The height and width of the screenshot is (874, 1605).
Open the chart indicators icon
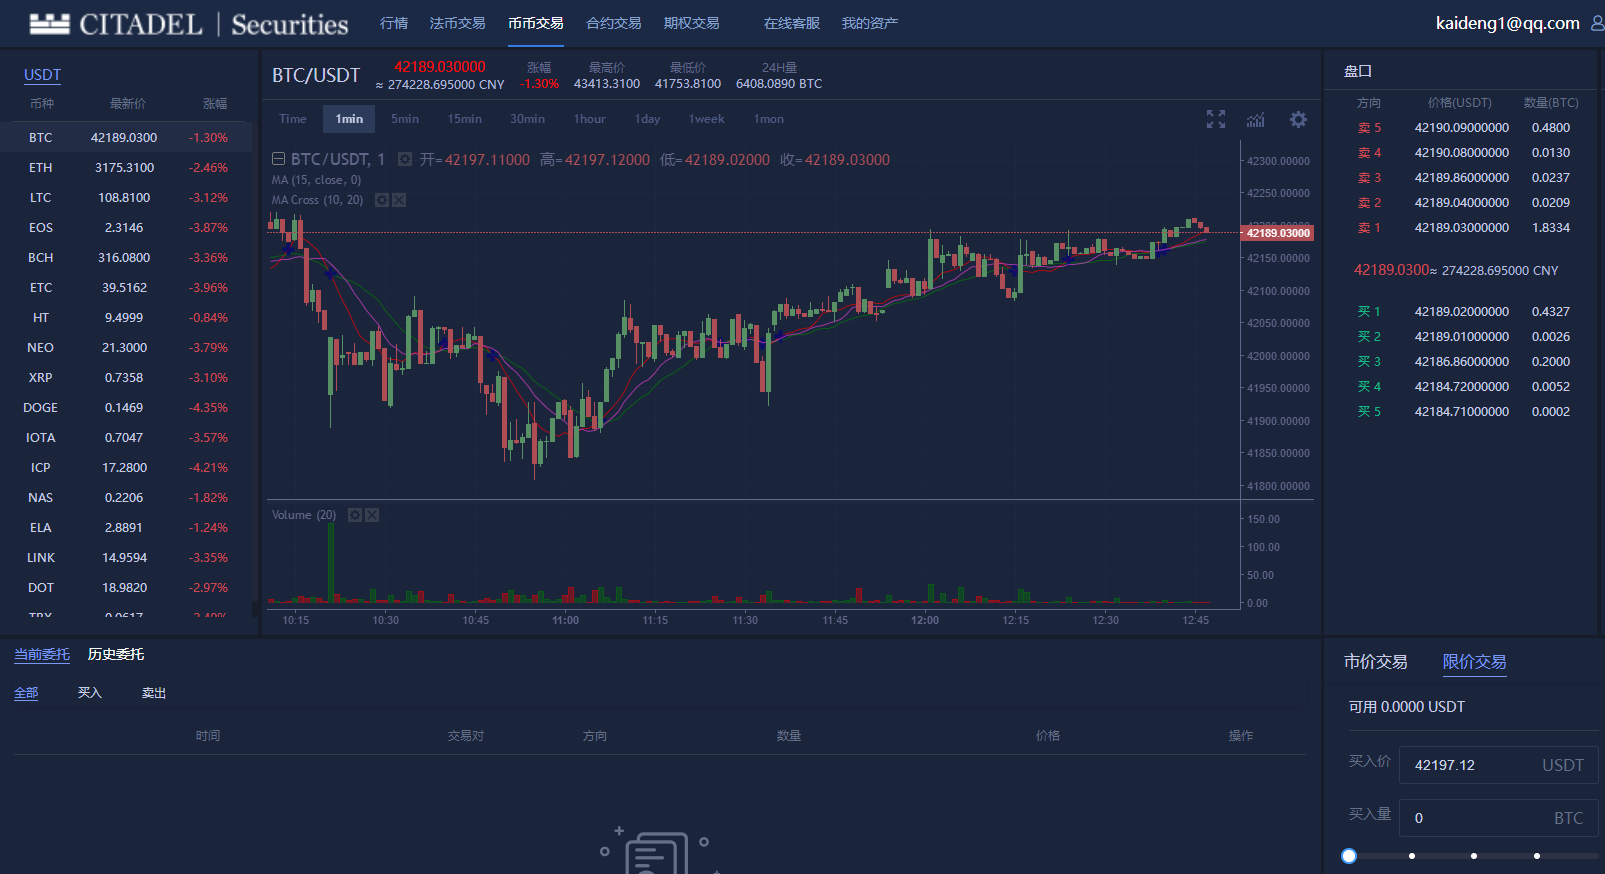click(1256, 119)
